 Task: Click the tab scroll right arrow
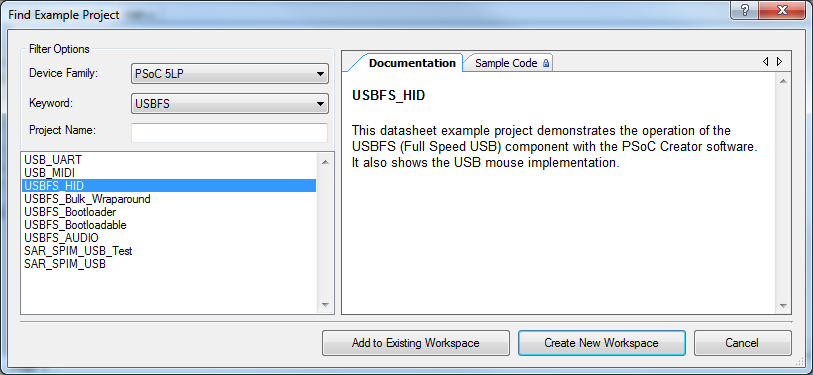779,62
